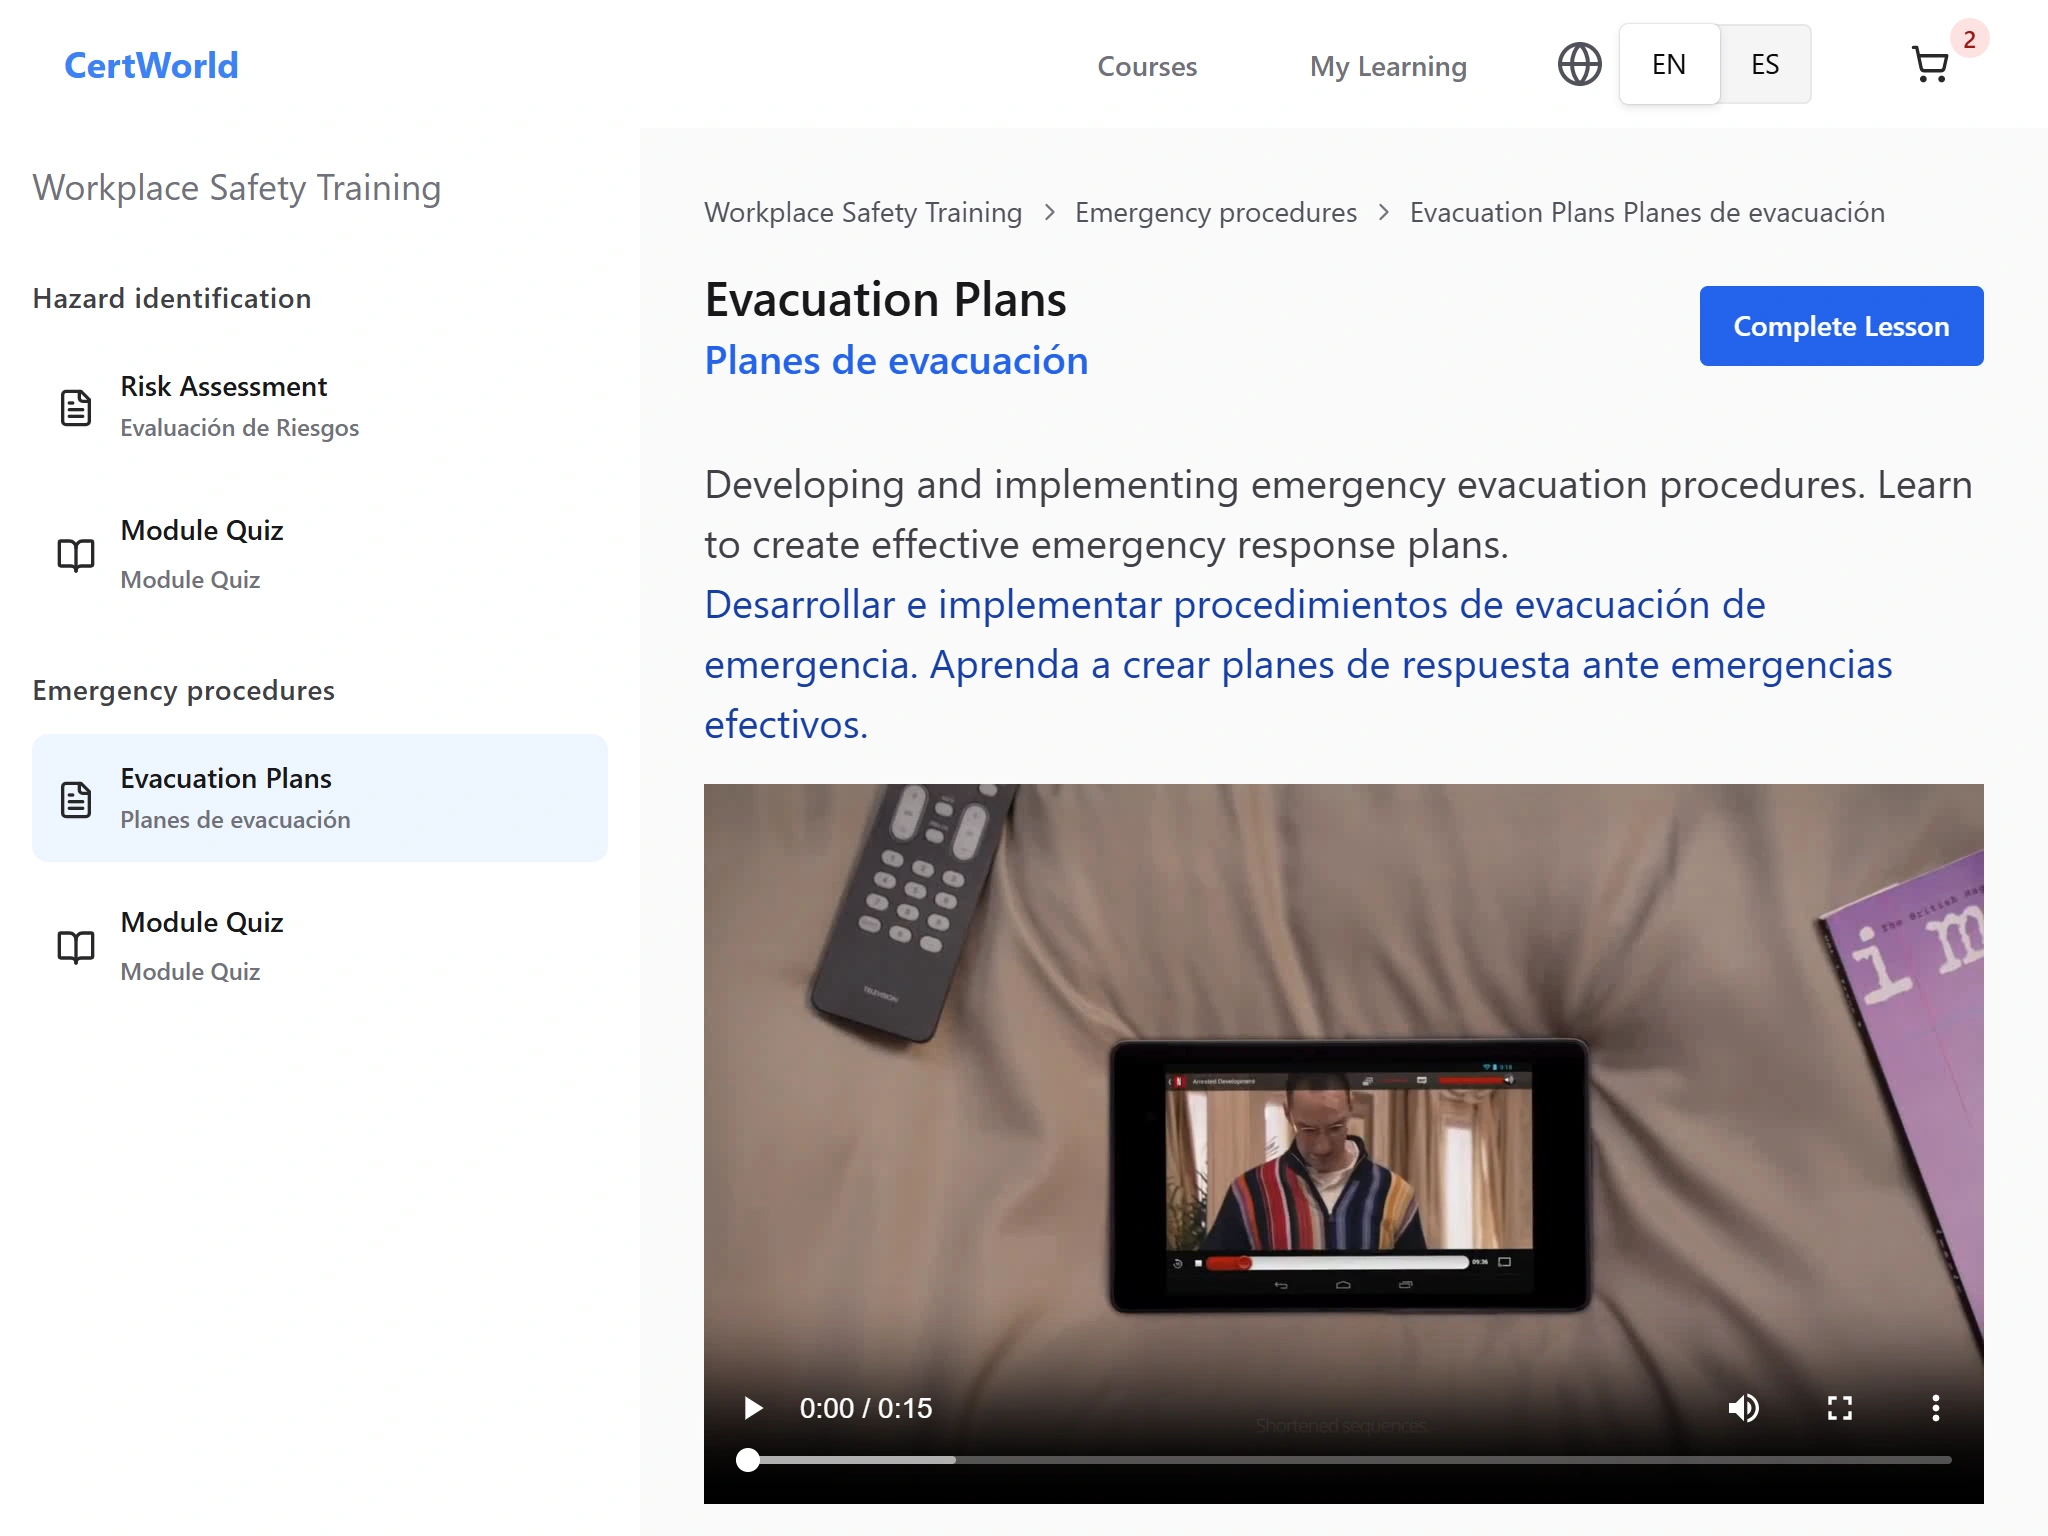The height and width of the screenshot is (1536, 2048).
Task: Mute the video volume
Action: (x=1743, y=1408)
